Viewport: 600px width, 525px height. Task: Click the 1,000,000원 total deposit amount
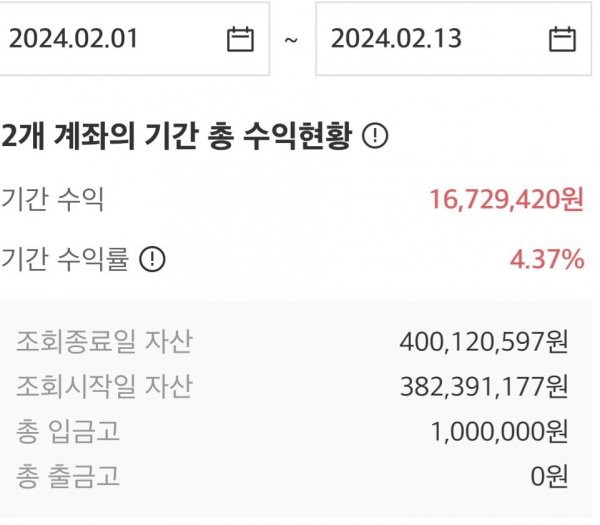click(500, 432)
